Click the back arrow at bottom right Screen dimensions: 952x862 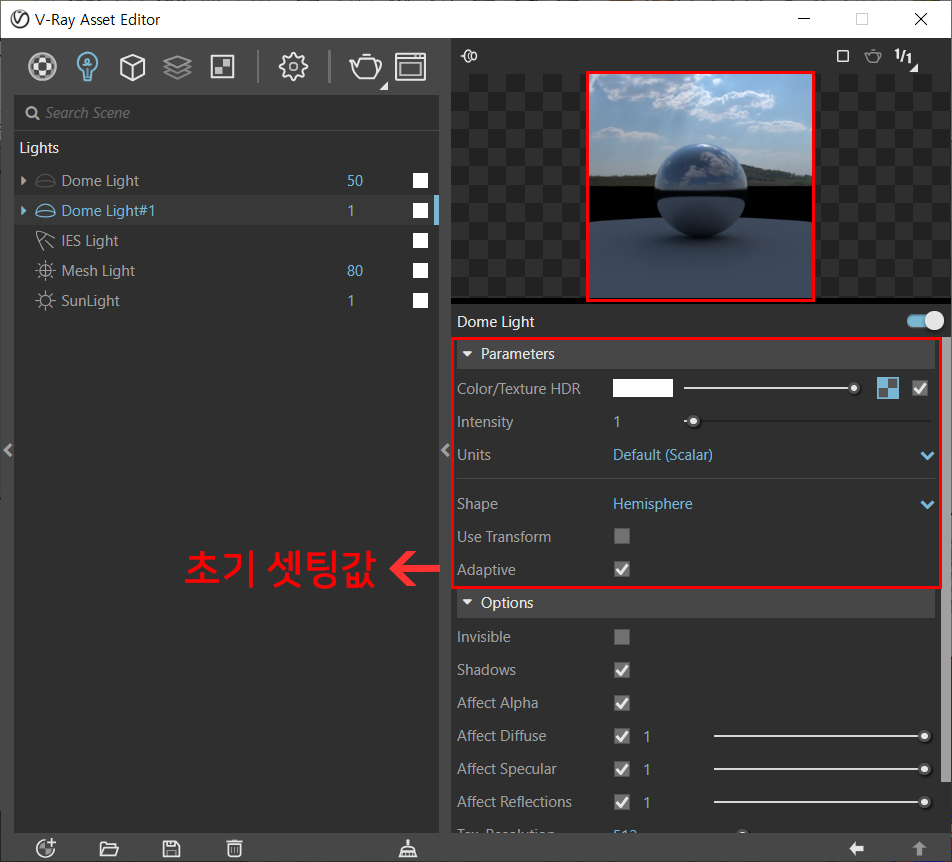pyautogui.click(x=857, y=848)
